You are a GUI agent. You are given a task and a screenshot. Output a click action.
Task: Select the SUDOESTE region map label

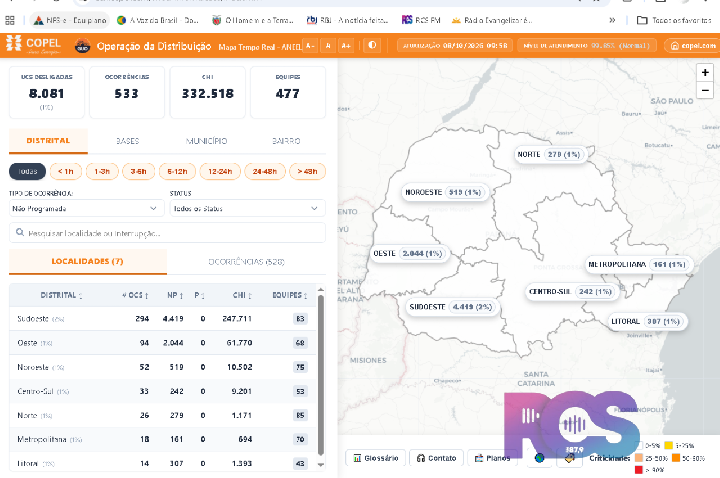click(452, 307)
